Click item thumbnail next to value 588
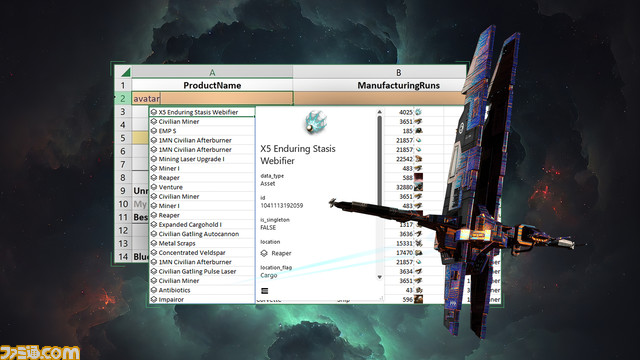The width and height of the screenshot is (640, 360). [418, 178]
